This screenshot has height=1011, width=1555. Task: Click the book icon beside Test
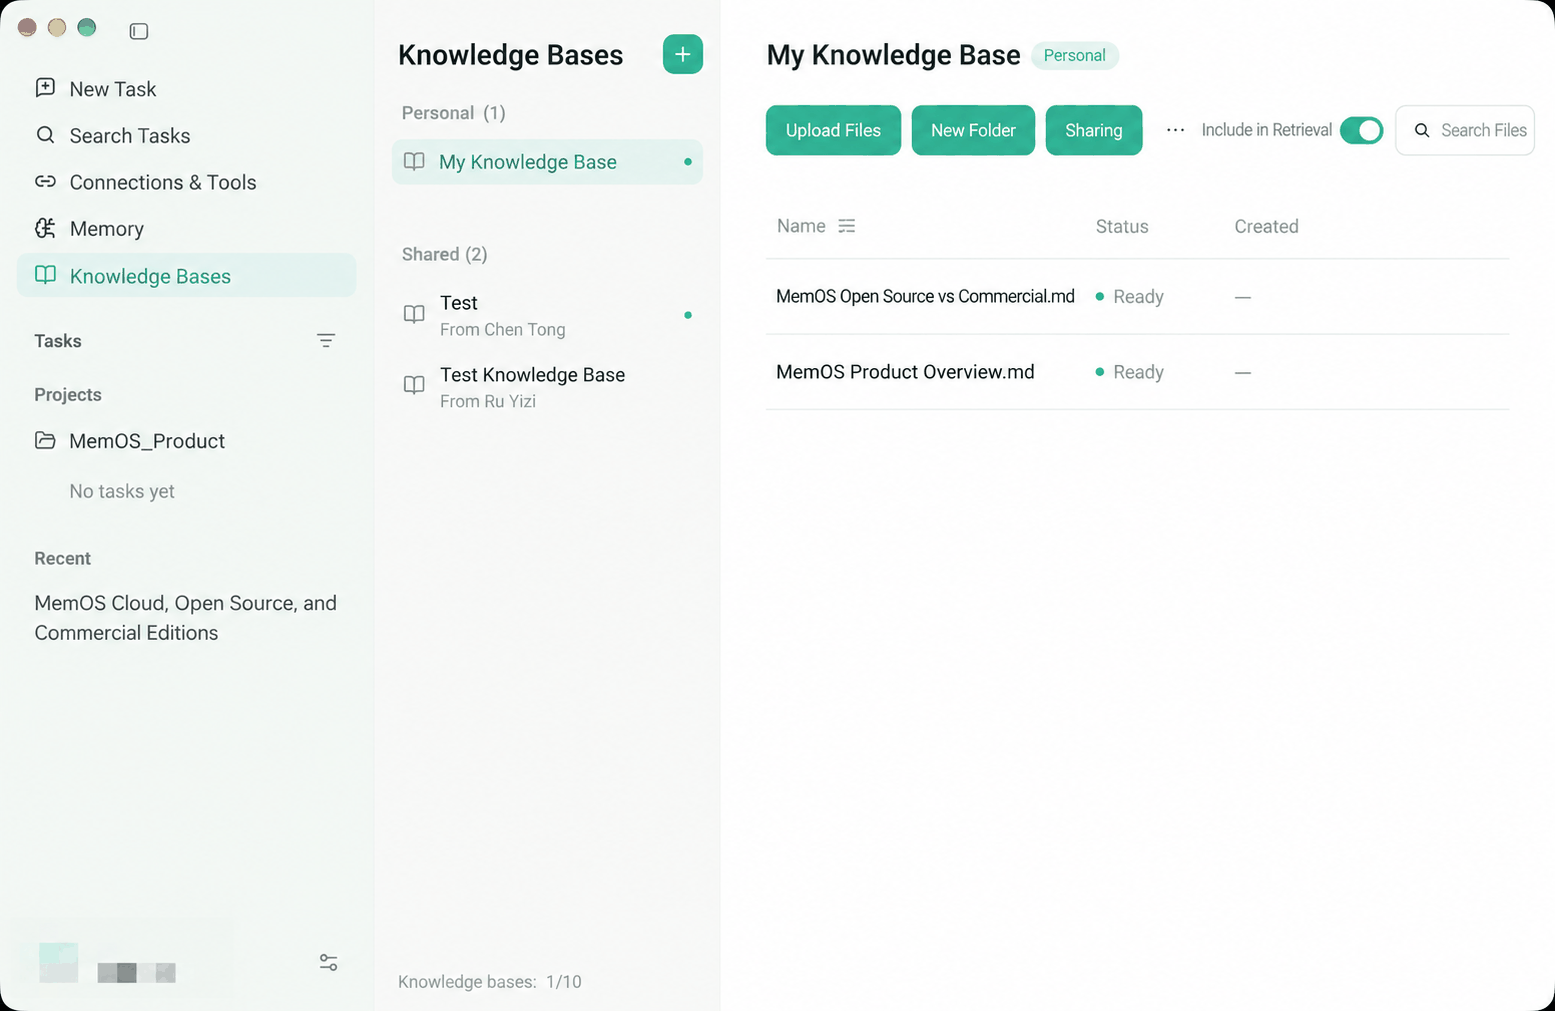(414, 314)
